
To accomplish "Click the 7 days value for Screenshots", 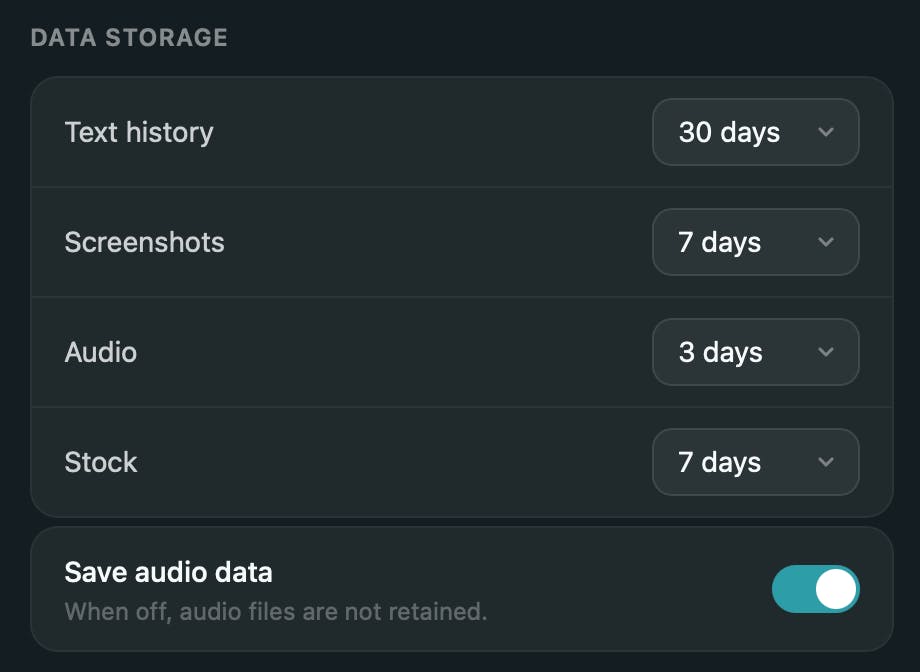I will [720, 242].
